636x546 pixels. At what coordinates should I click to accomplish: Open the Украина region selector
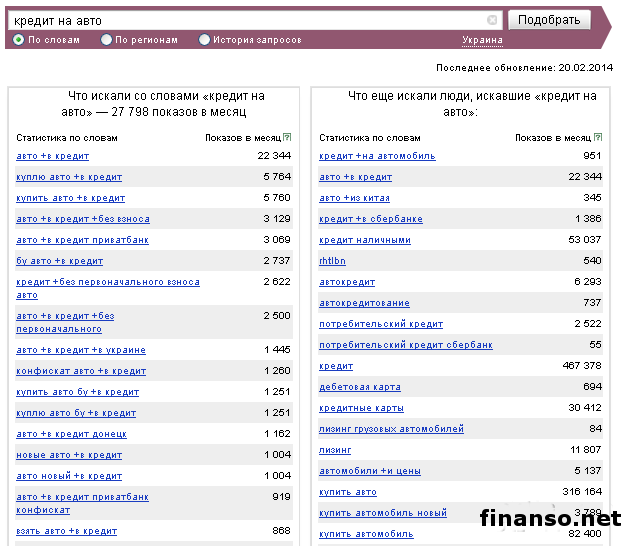[x=482, y=40]
